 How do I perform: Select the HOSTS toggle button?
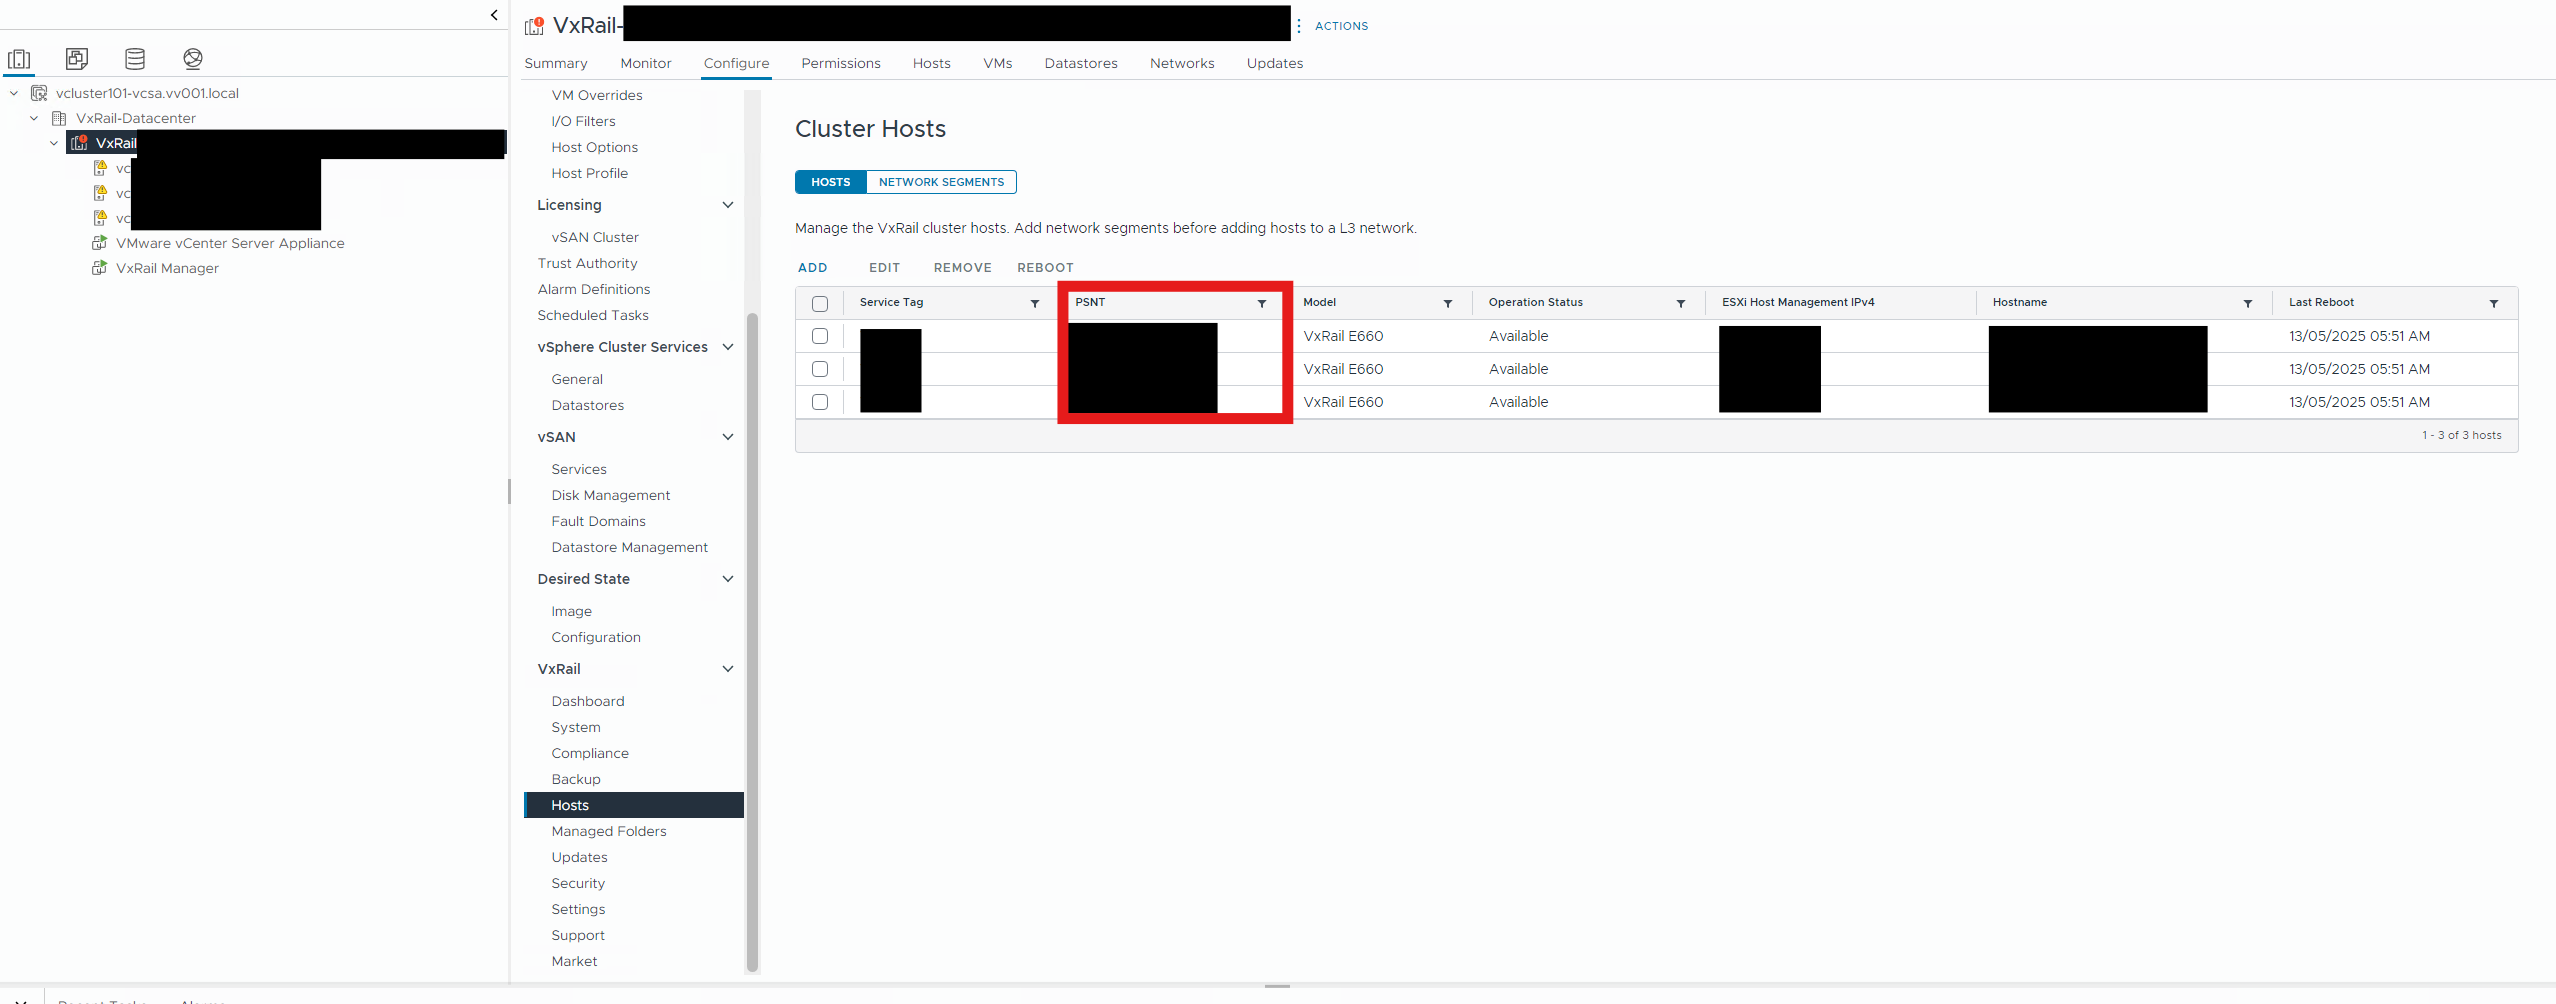(x=831, y=182)
